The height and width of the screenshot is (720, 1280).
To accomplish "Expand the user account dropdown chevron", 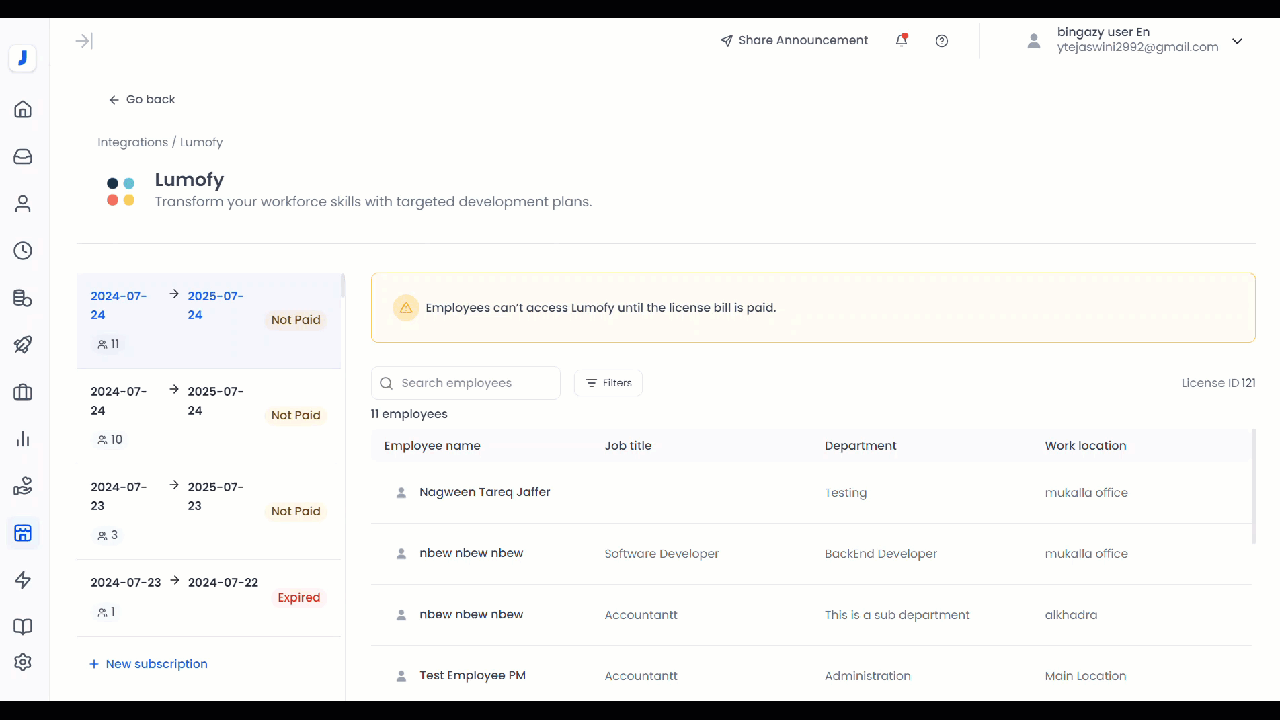I will click(1237, 41).
